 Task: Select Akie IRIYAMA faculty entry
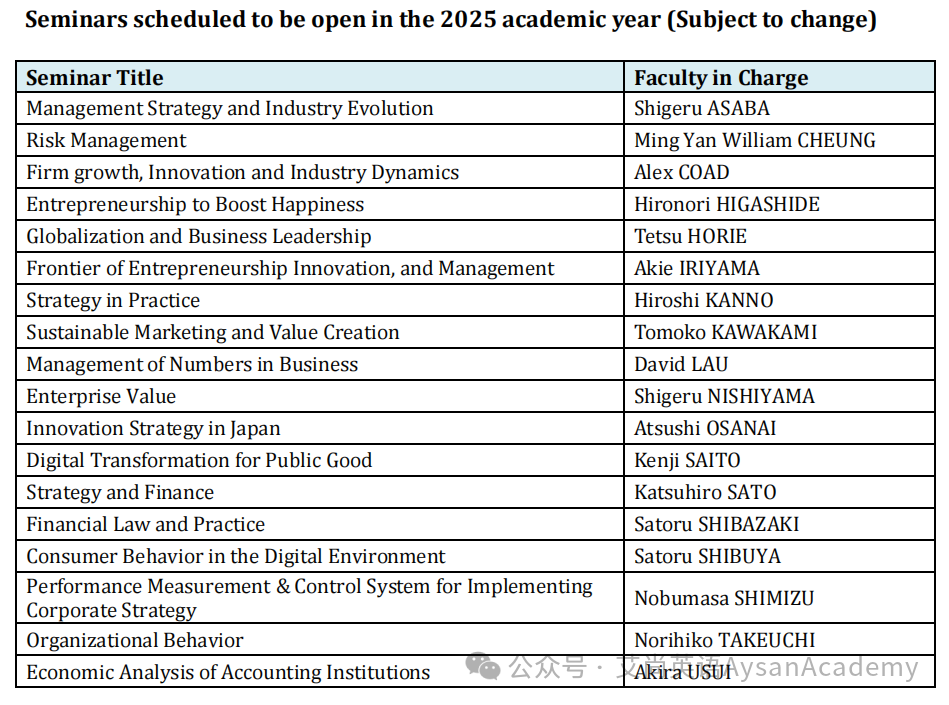coord(697,269)
